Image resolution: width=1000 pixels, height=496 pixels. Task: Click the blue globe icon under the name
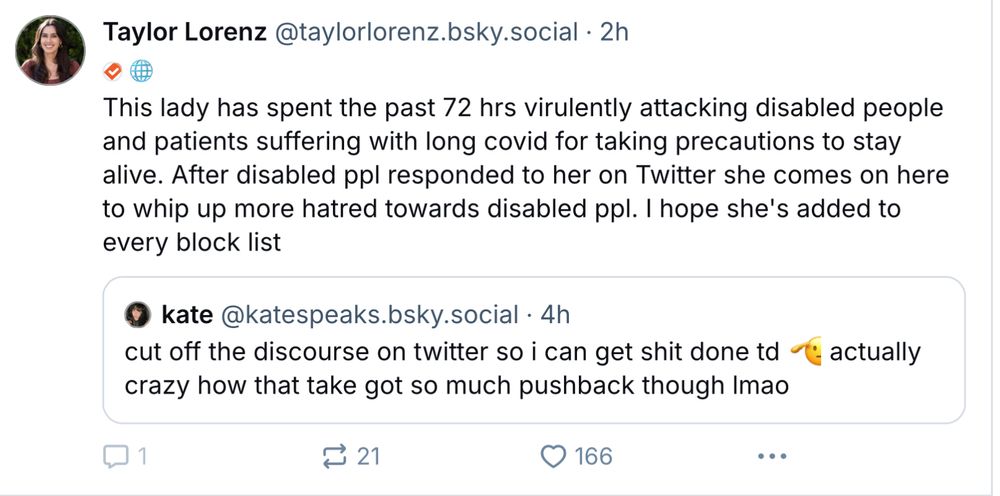141,72
